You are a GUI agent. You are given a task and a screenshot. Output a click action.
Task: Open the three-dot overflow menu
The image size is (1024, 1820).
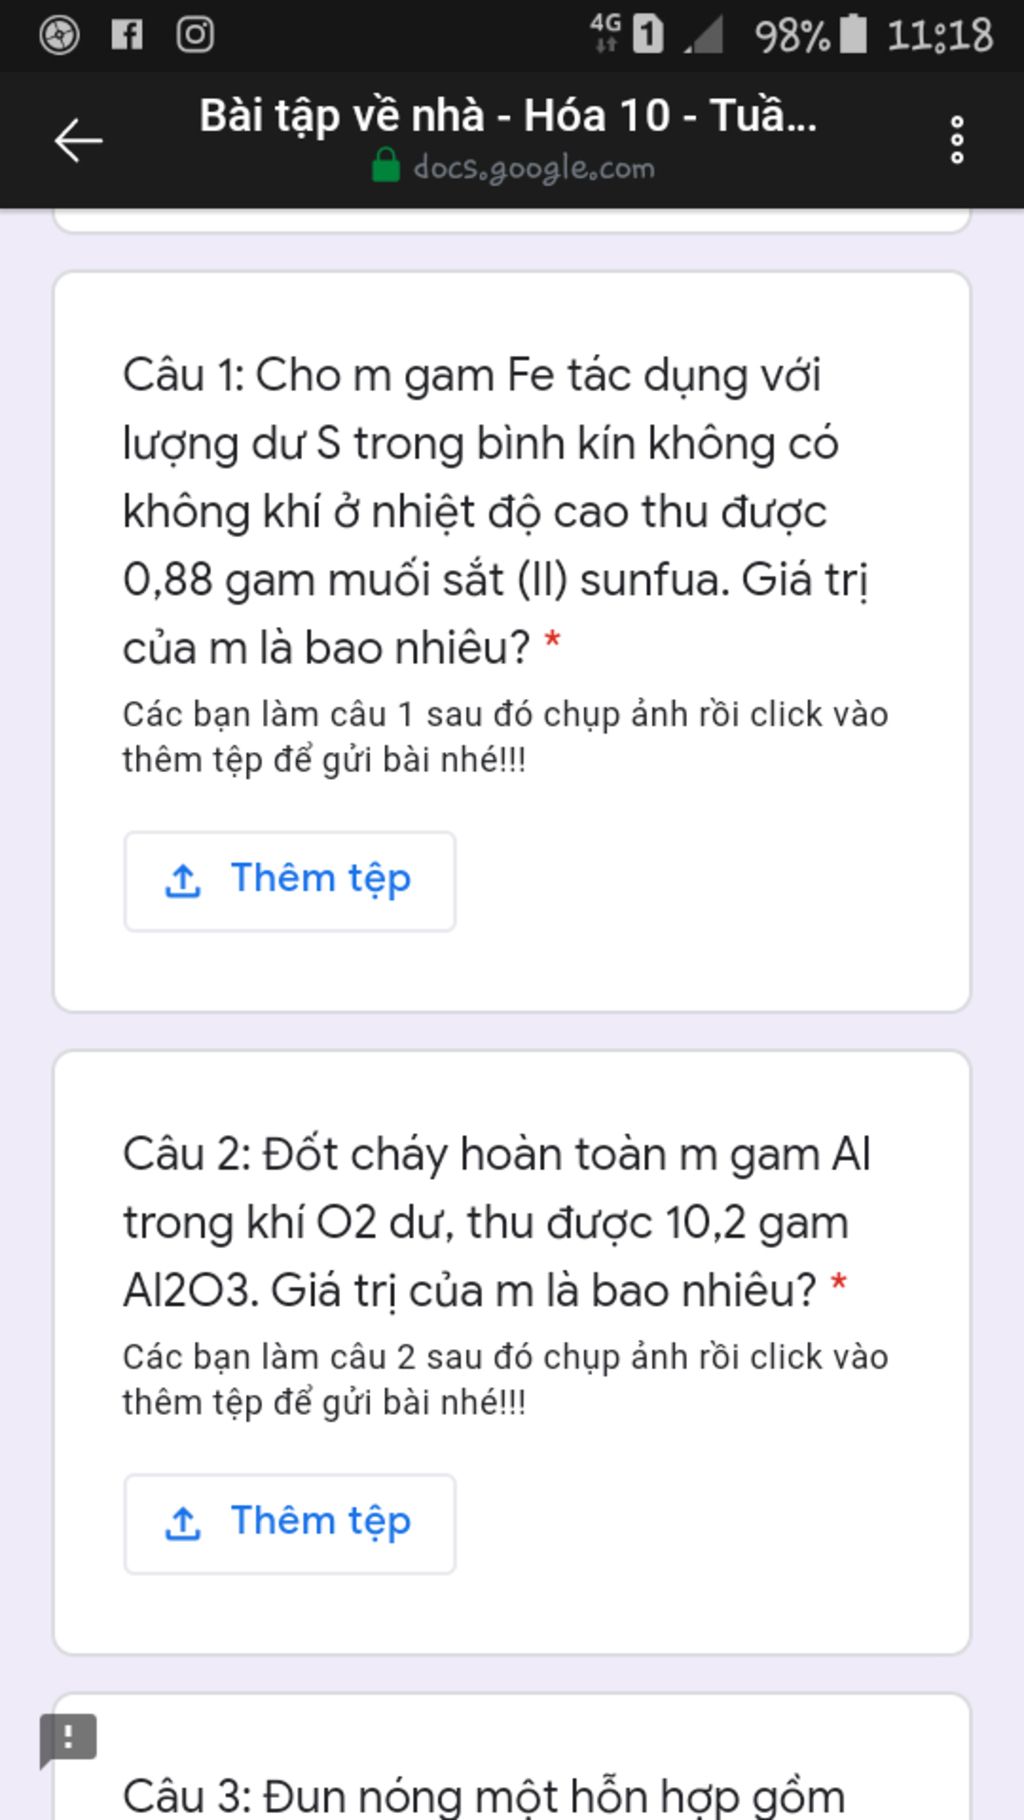click(957, 139)
